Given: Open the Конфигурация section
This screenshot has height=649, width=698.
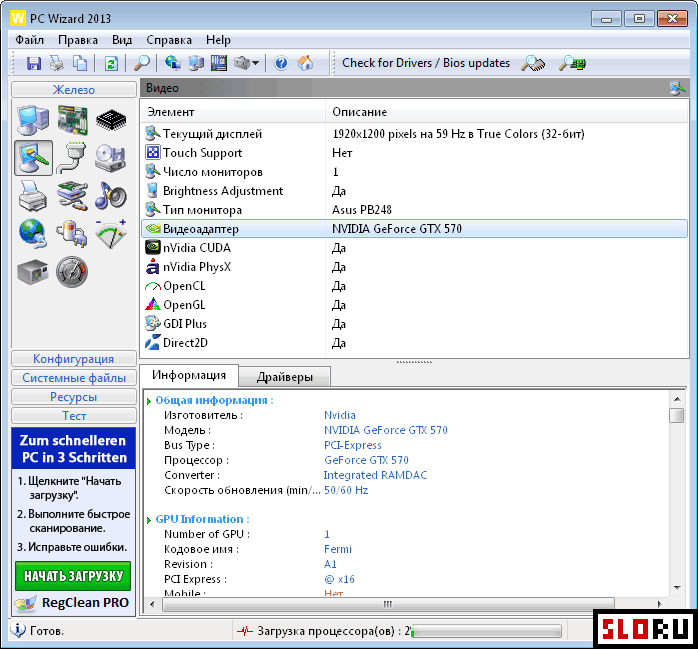Looking at the screenshot, I should pyautogui.click(x=74, y=359).
